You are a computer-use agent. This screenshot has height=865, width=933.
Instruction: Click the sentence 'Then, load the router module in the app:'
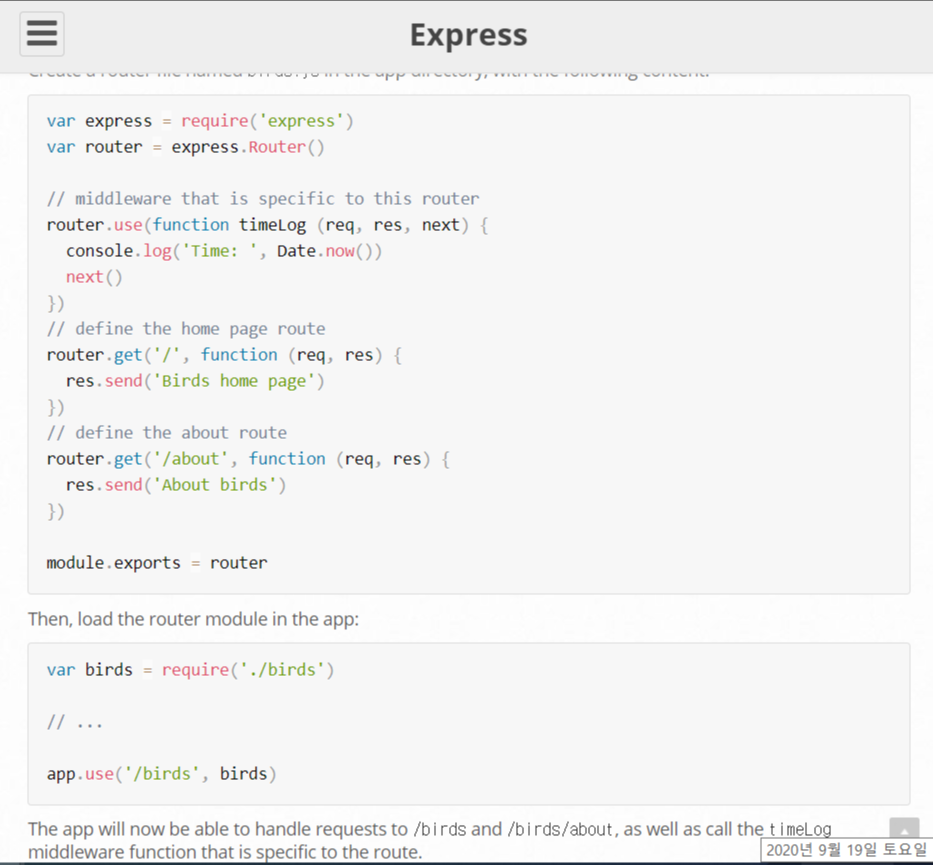(x=193, y=619)
